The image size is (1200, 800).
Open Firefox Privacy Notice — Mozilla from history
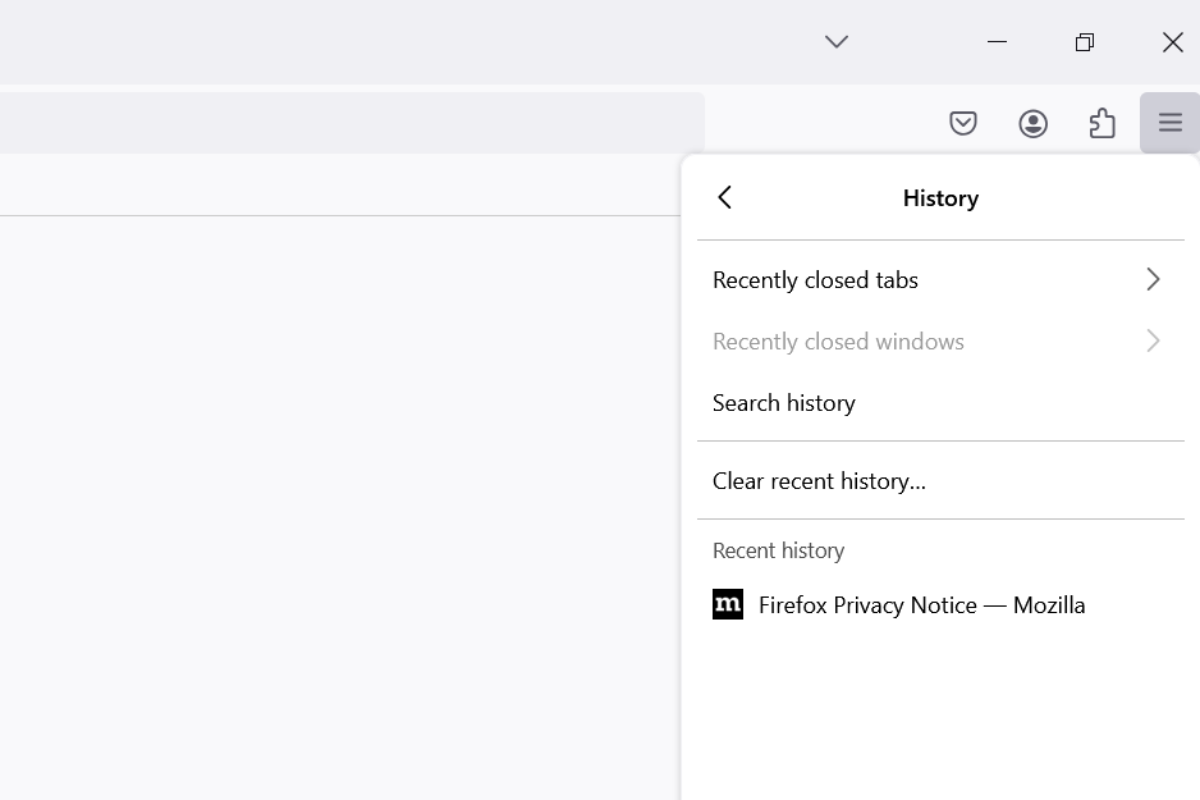[x=921, y=604]
